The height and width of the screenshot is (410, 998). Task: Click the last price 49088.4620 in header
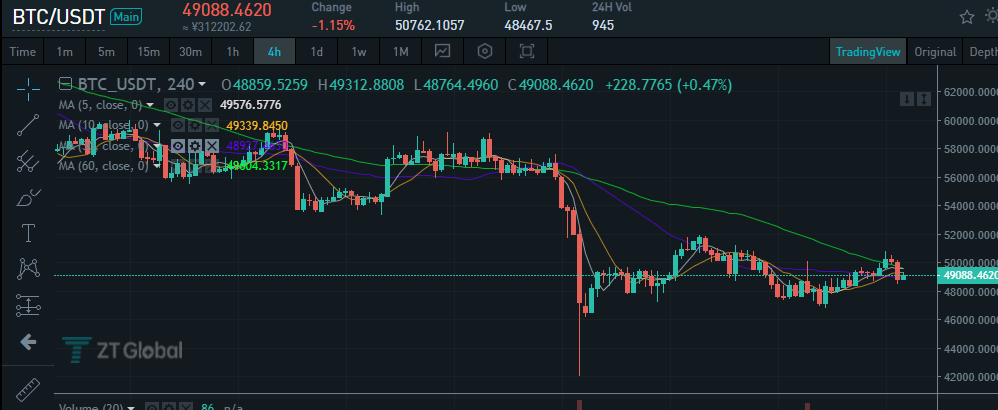pyautogui.click(x=227, y=10)
